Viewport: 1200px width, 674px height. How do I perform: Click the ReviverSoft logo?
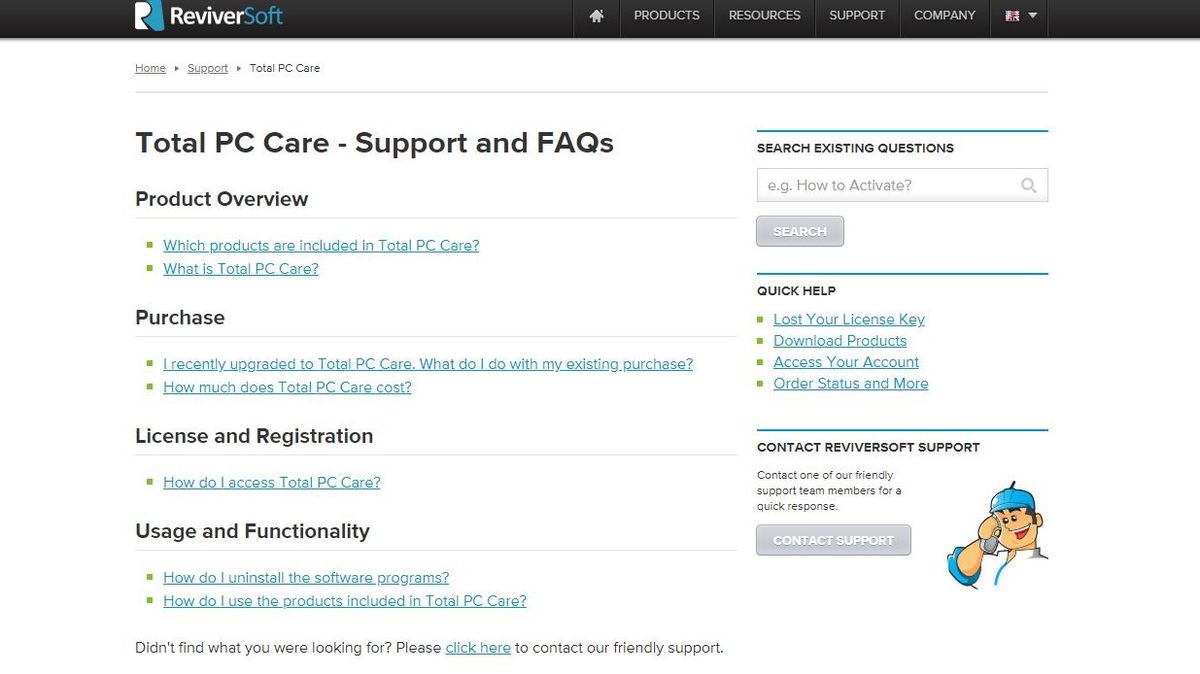tap(207, 16)
